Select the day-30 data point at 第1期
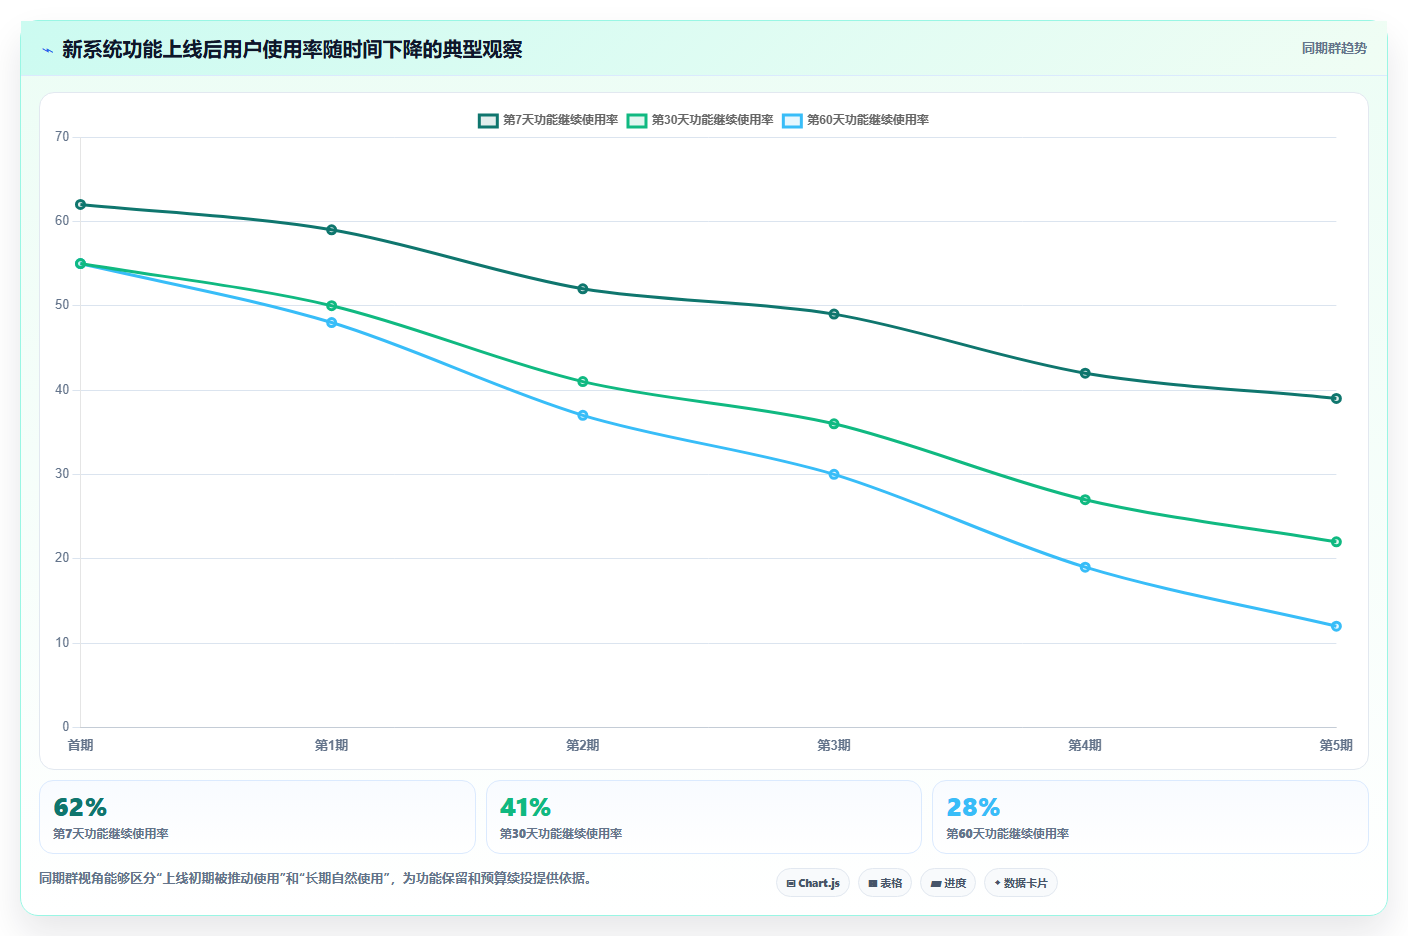The height and width of the screenshot is (936, 1408). pyautogui.click(x=332, y=306)
